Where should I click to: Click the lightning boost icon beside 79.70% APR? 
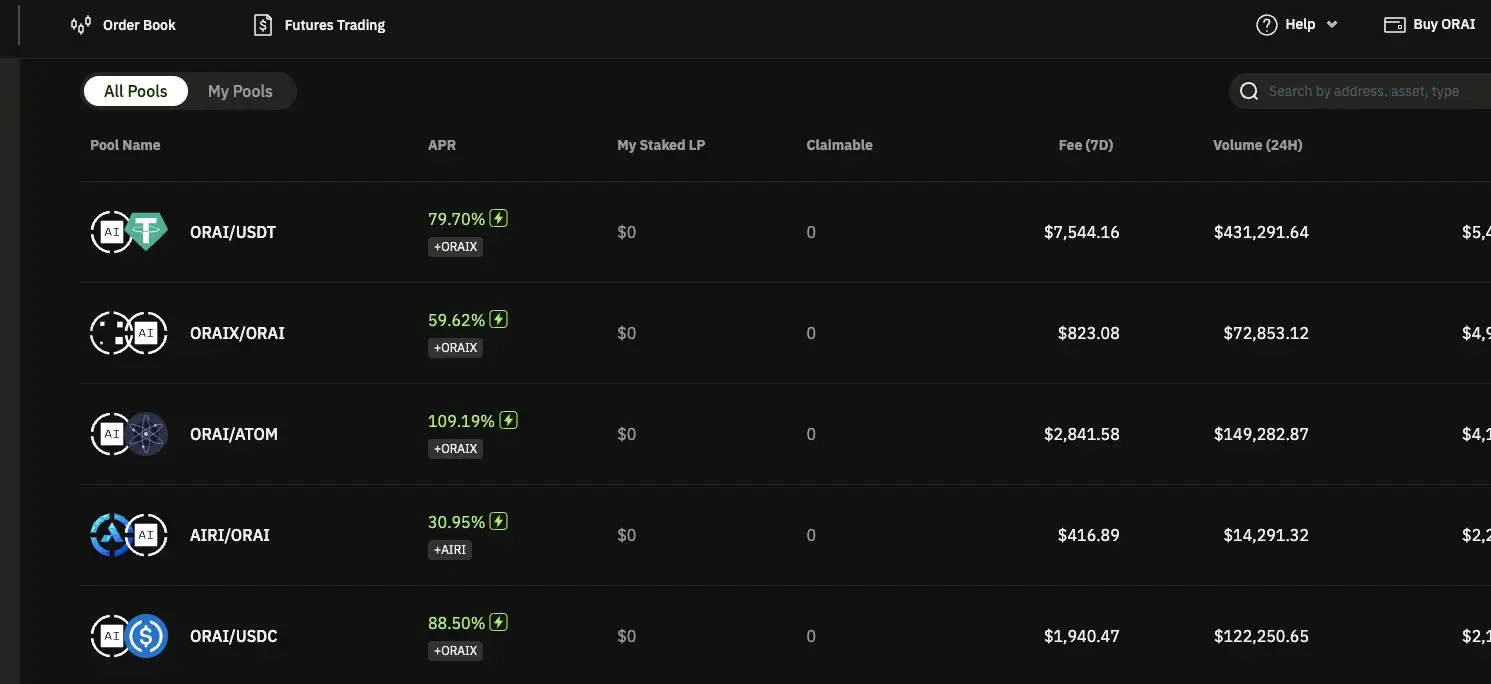499,218
